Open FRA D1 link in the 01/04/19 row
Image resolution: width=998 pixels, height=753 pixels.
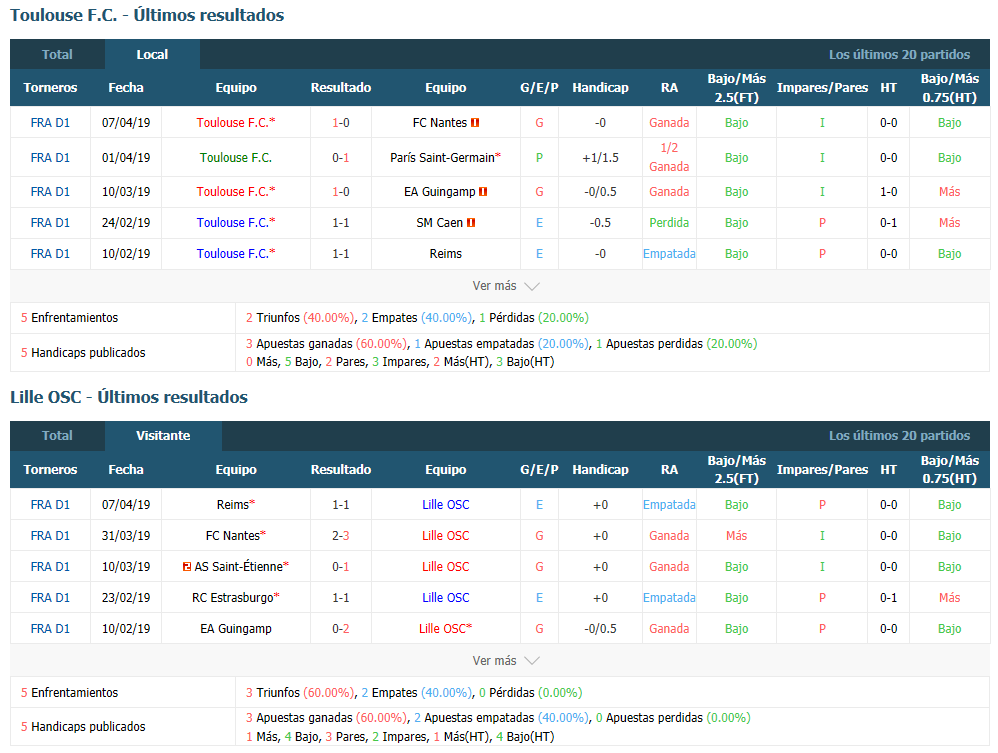[x=50, y=158]
